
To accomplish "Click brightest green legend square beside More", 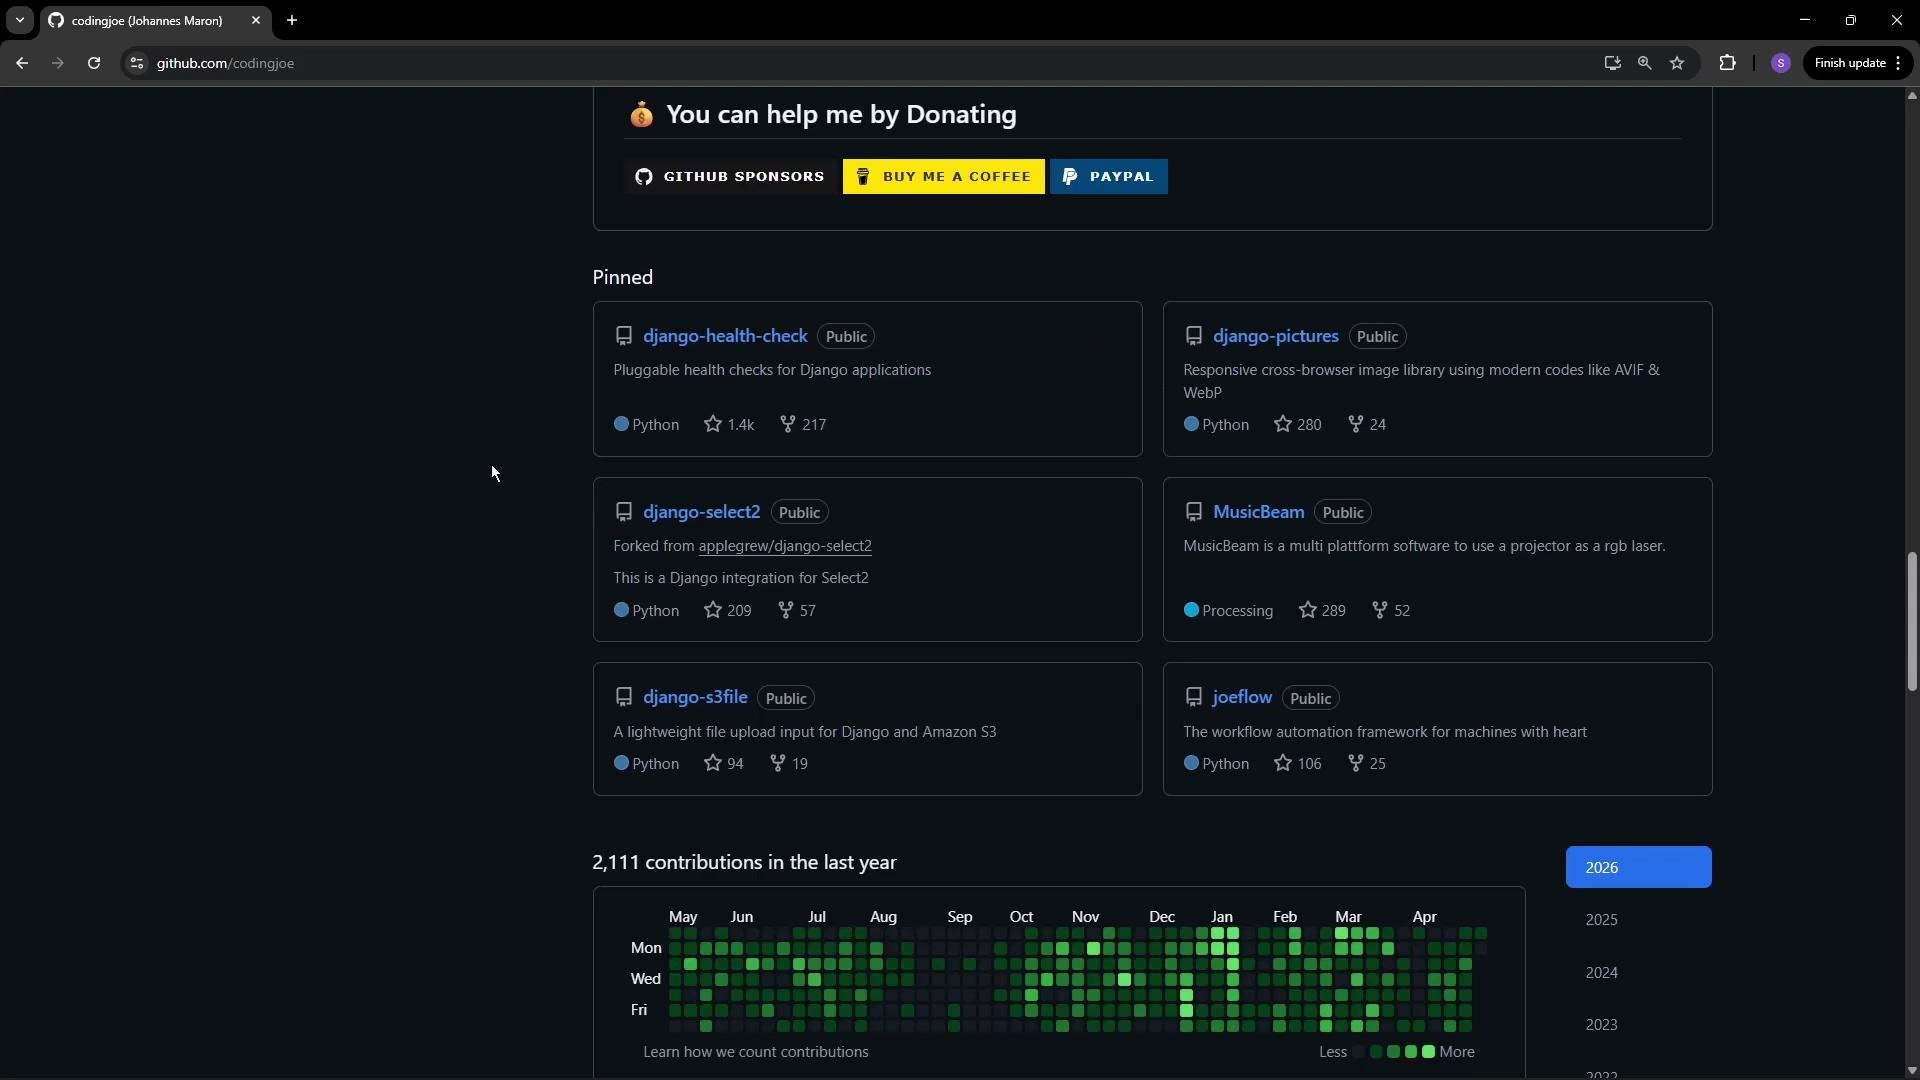I will pos(1428,1052).
